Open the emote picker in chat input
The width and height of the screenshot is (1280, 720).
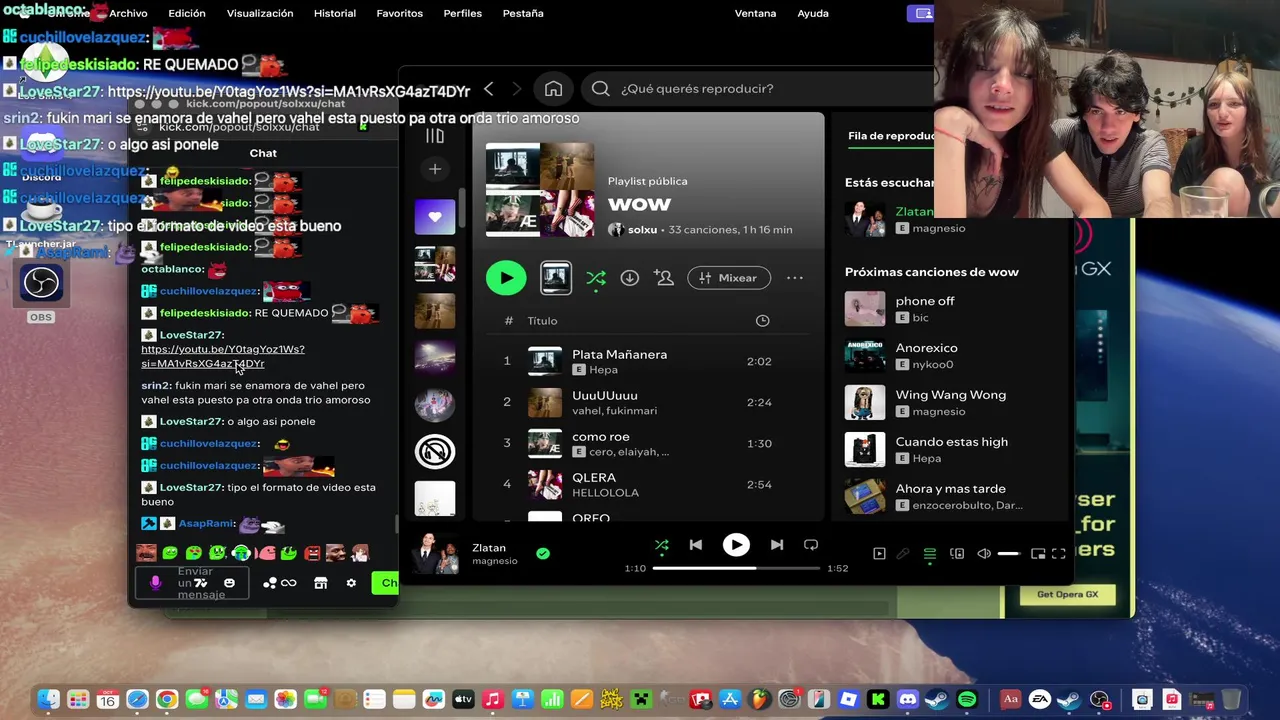(229, 583)
